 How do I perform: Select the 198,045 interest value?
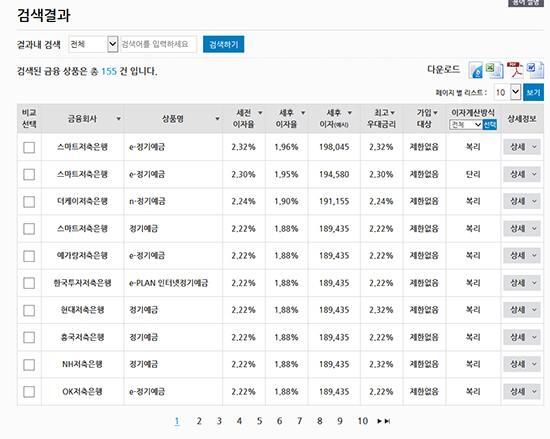click(334, 147)
